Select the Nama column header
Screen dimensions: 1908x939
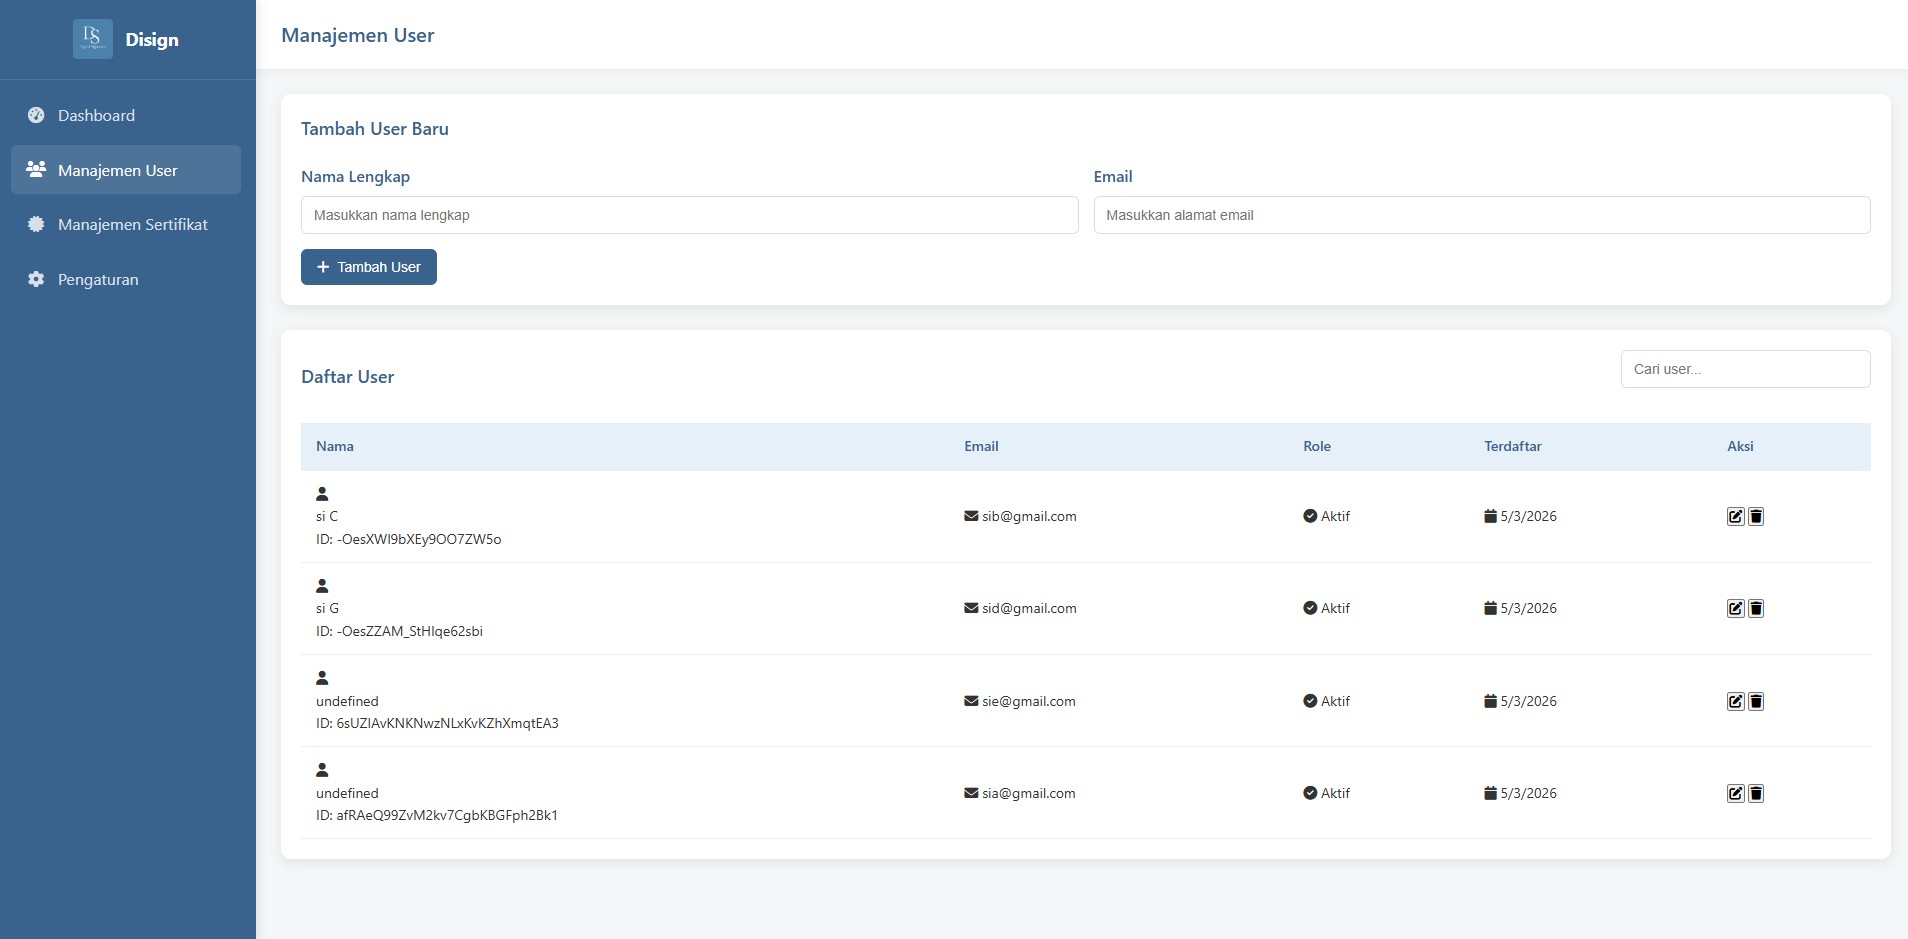(x=334, y=446)
